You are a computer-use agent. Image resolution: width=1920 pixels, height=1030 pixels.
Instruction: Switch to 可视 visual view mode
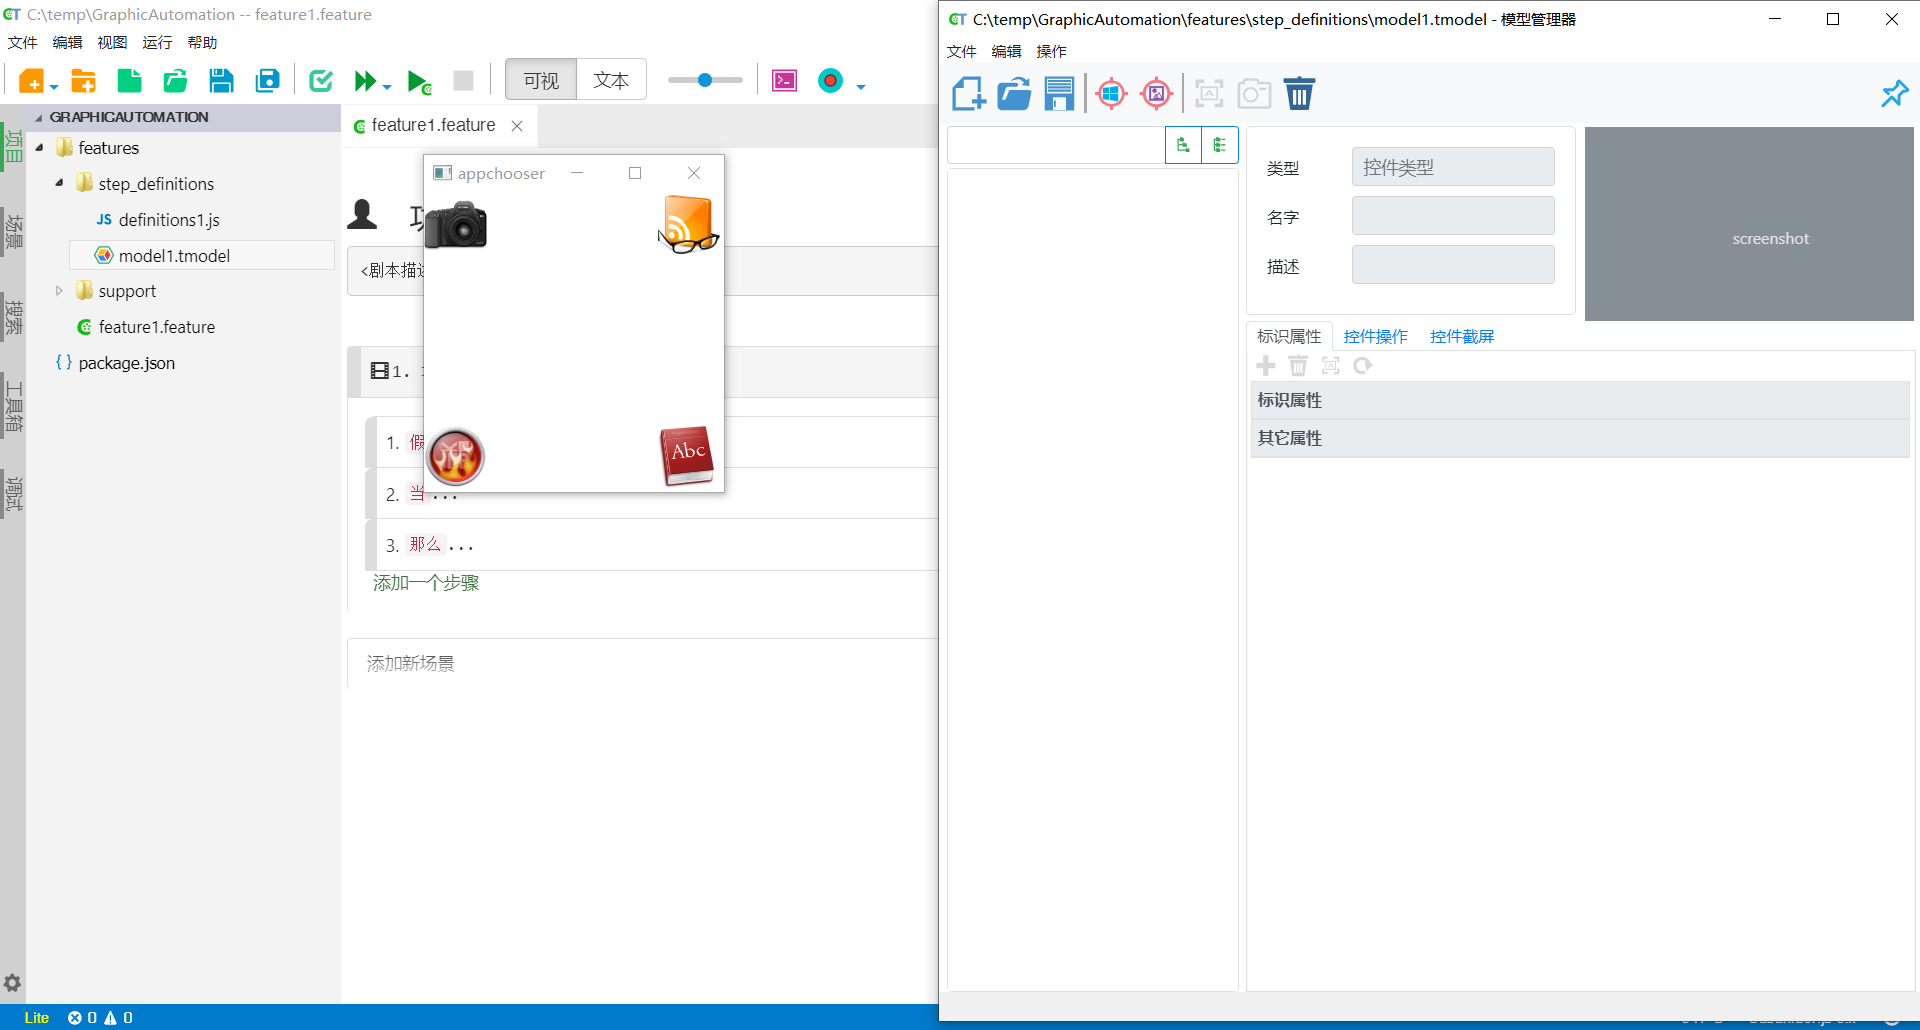541,80
